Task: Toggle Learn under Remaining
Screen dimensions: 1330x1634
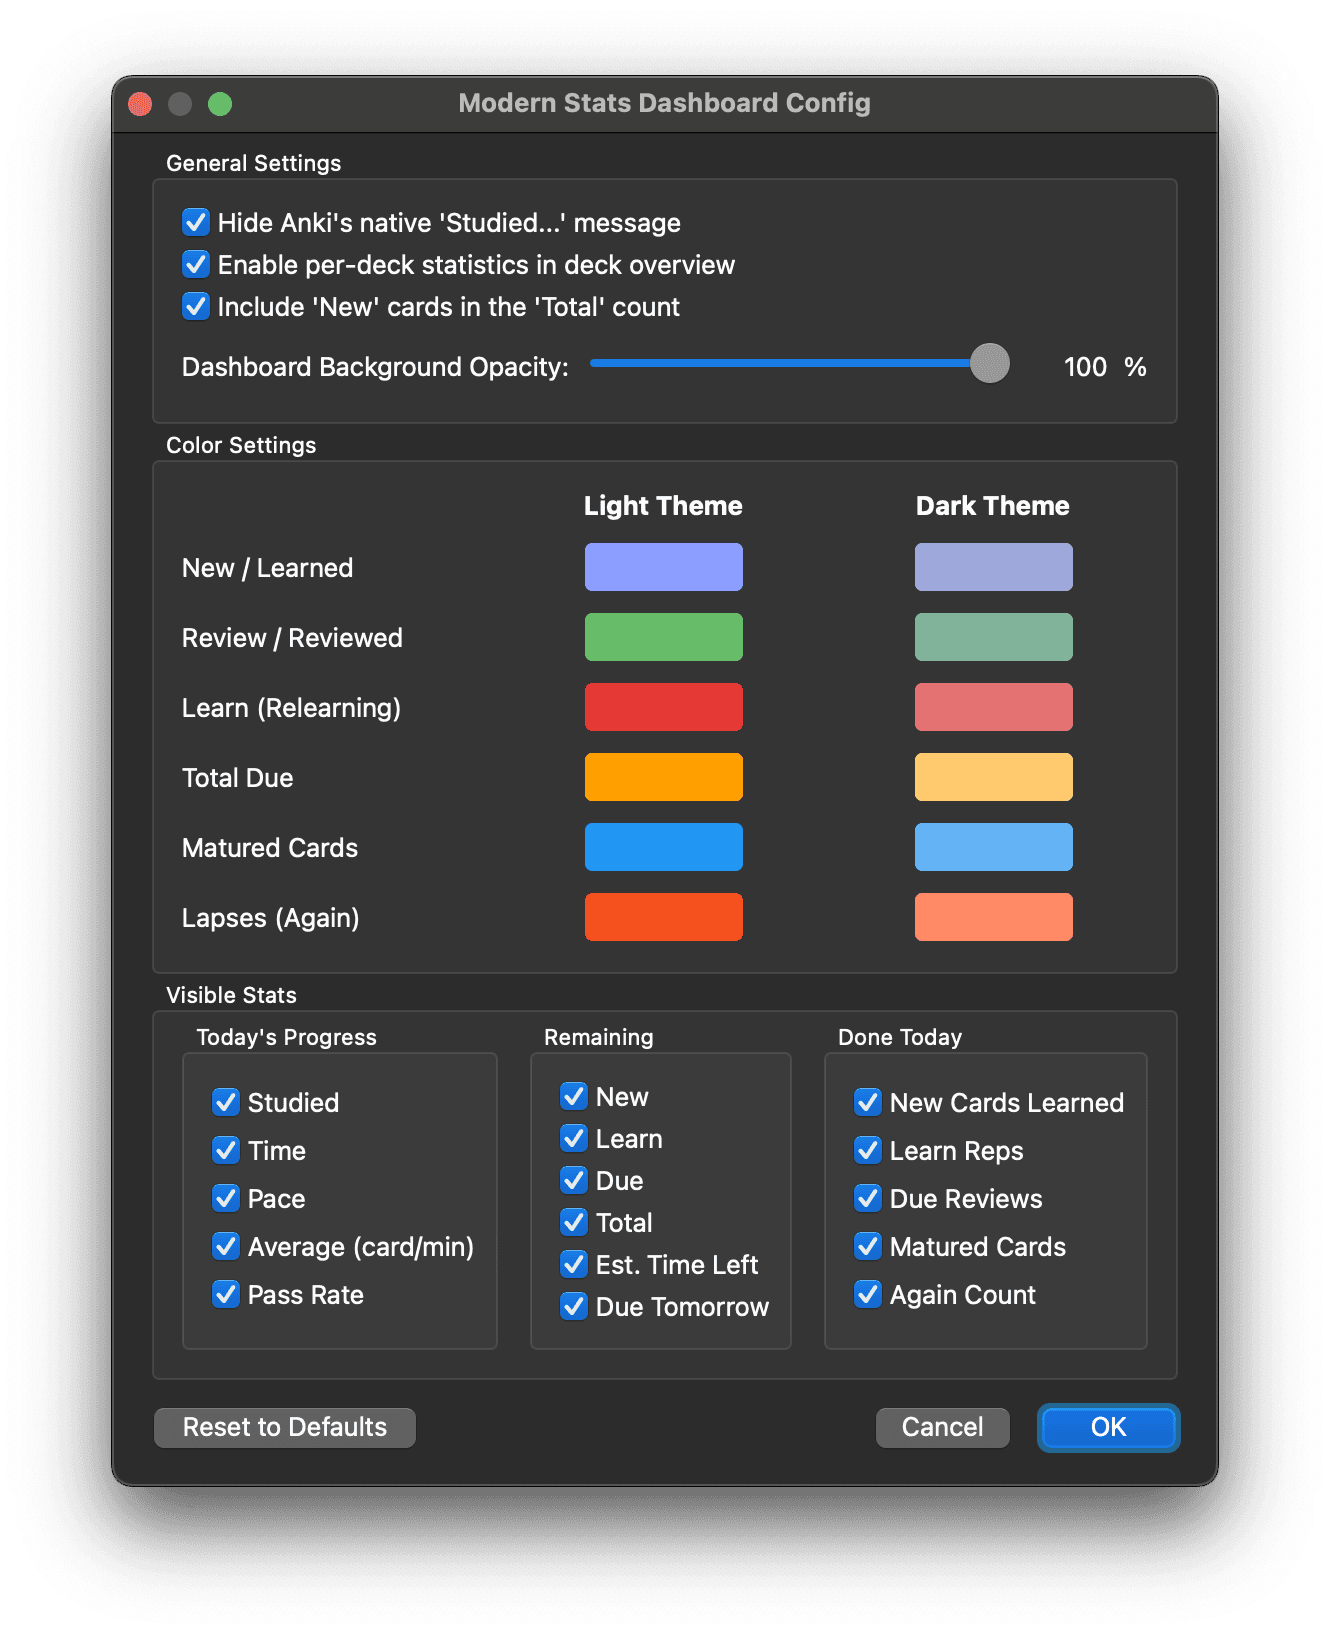Action: (574, 1138)
